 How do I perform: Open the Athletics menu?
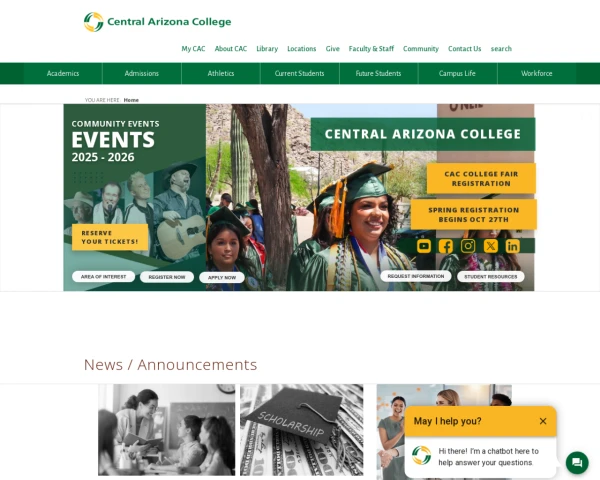[x=221, y=73]
